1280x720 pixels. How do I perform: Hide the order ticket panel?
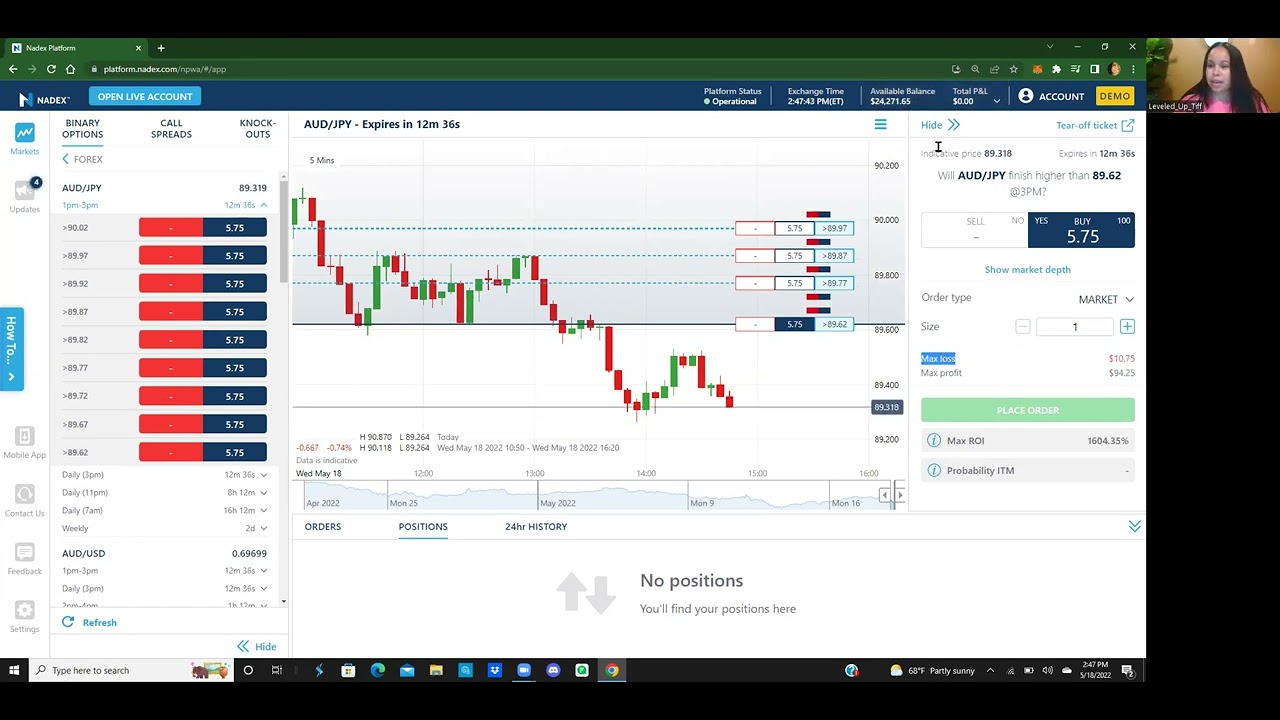940,125
